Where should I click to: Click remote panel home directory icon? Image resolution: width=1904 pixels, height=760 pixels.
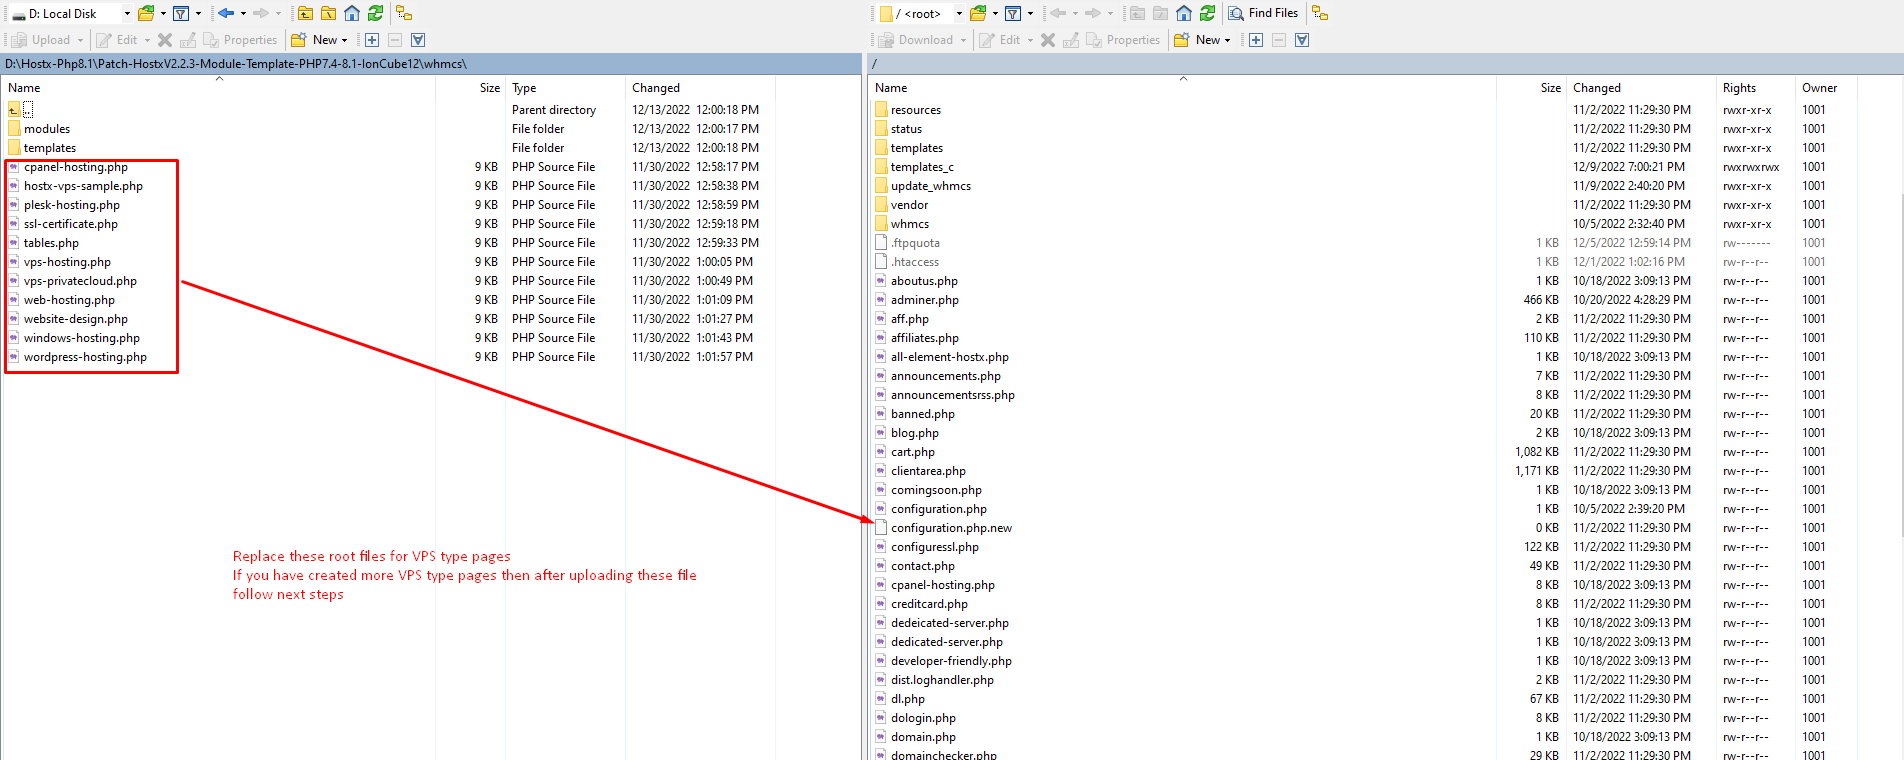pos(1184,13)
